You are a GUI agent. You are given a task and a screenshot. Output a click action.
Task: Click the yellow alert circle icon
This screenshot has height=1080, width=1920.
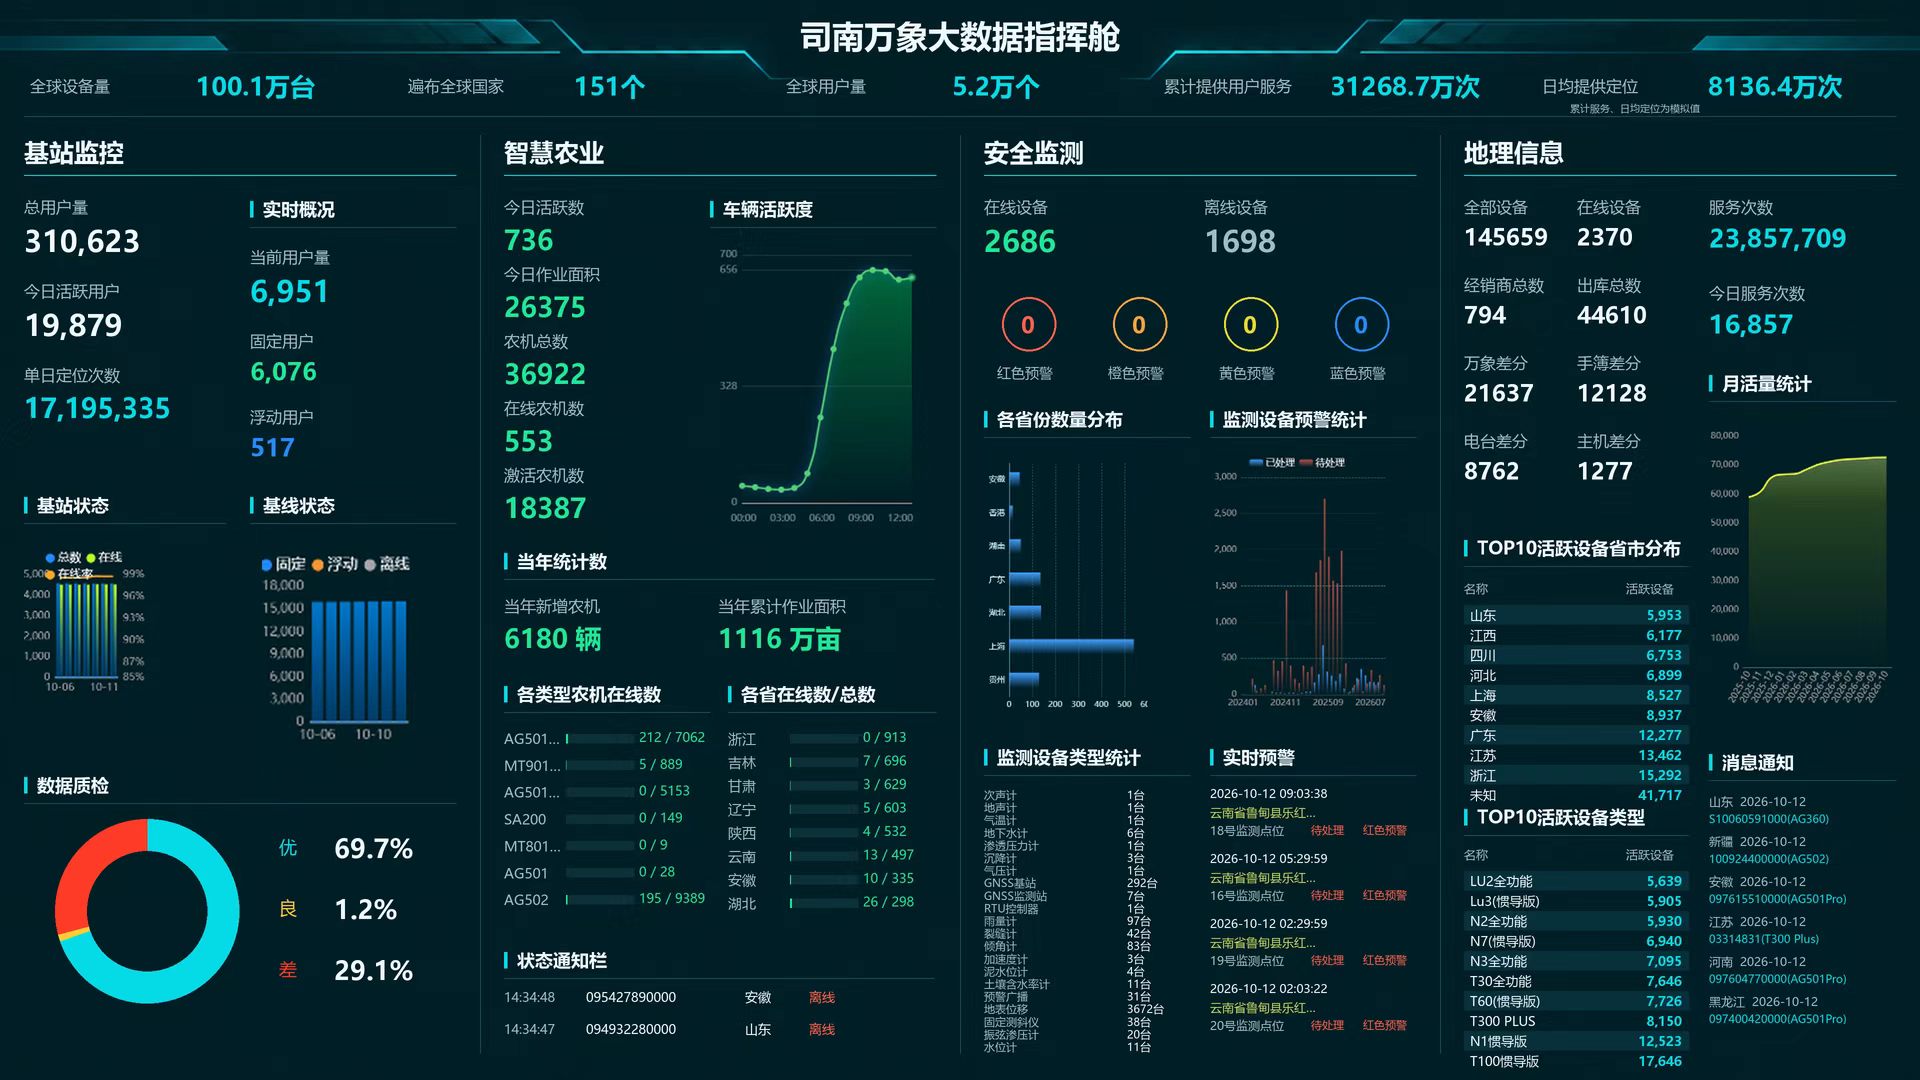(x=1250, y=325)
